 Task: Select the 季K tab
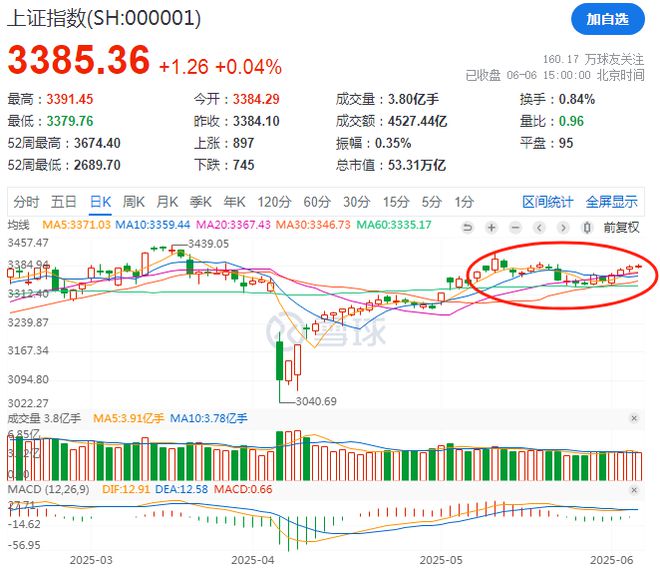coord(200,202)
